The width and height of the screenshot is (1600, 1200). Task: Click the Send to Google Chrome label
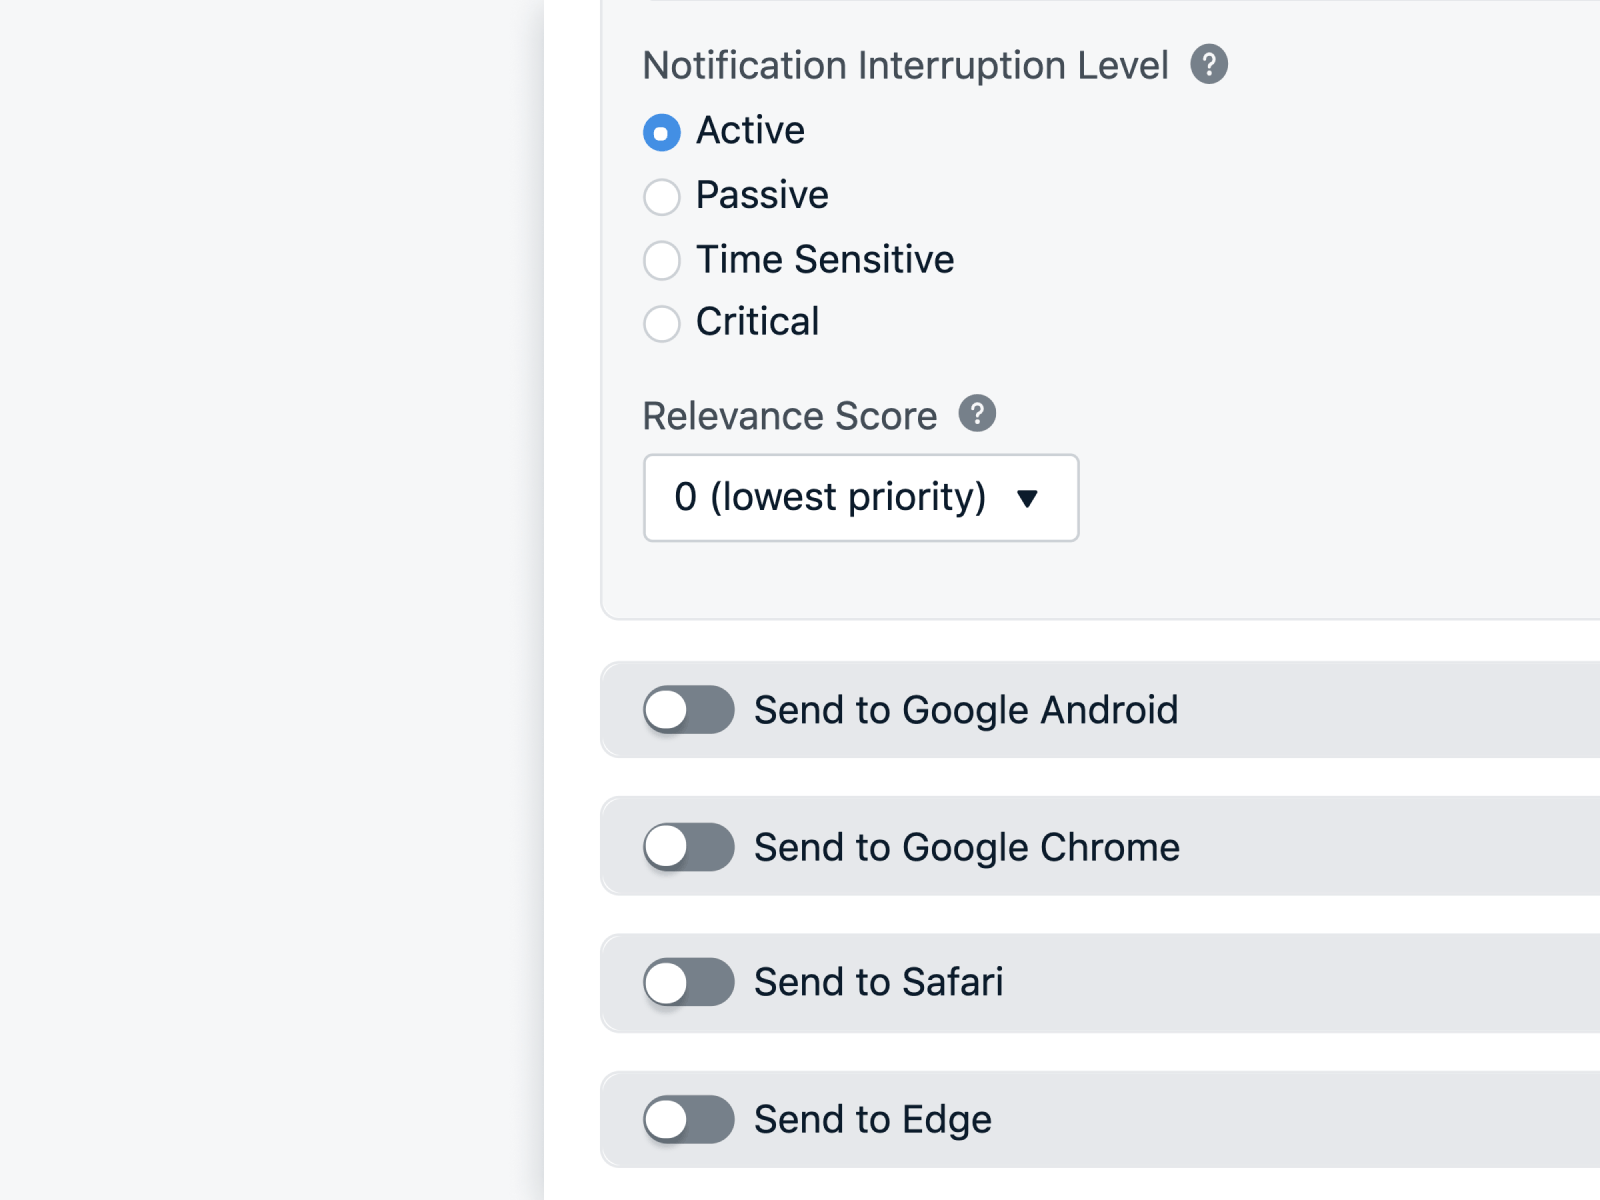[x=966, y=847]
